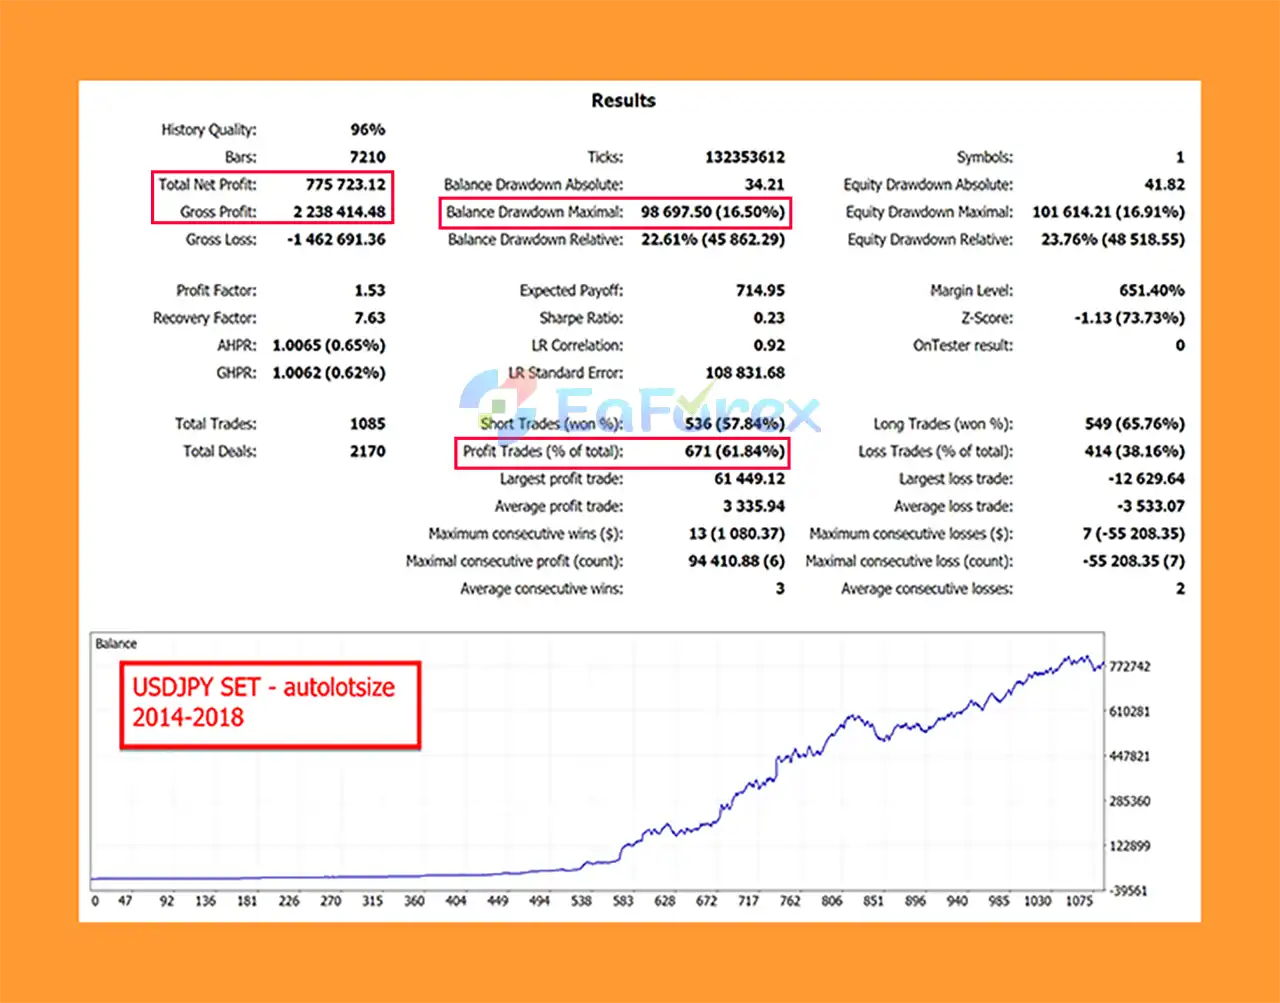This screenshot has width=1280, height=1003.
Task: Click the Results heading
Action: click(623, 101)
